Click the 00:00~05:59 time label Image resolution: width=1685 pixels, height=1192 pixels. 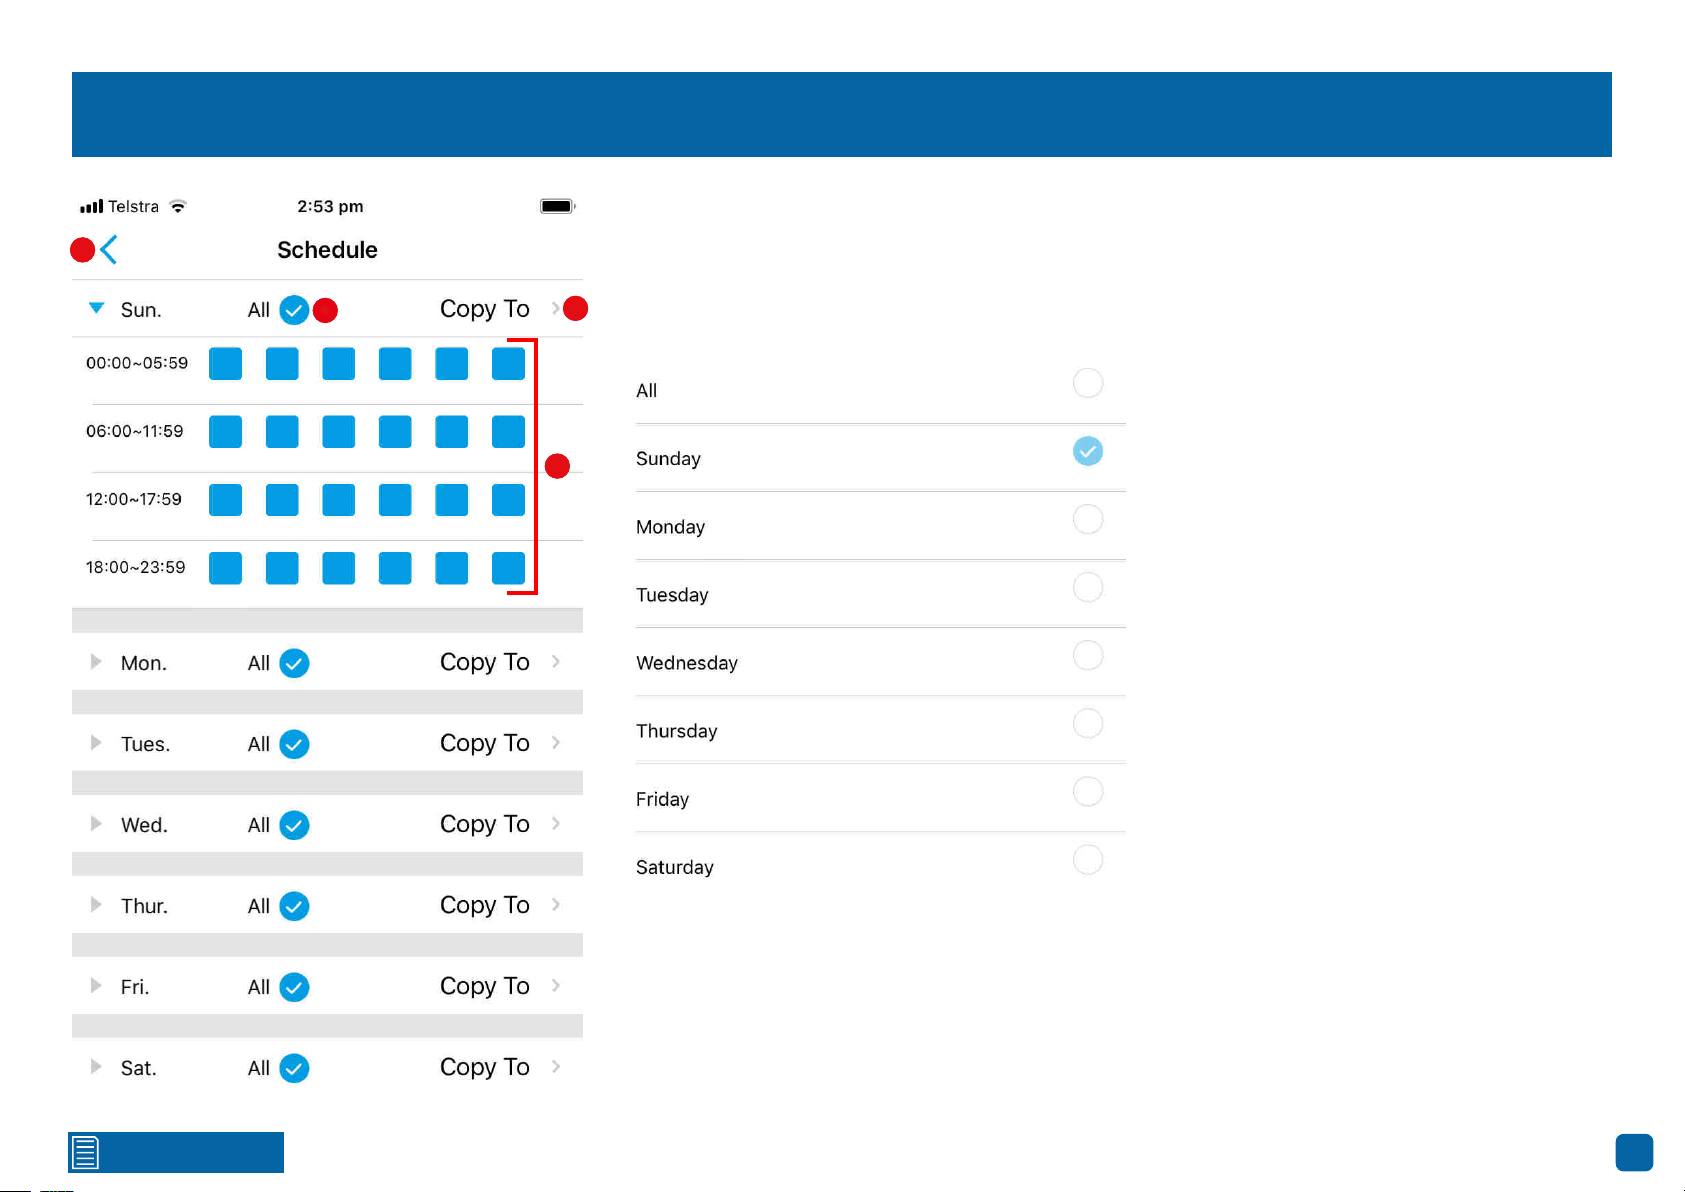click(x=137, y=363)
